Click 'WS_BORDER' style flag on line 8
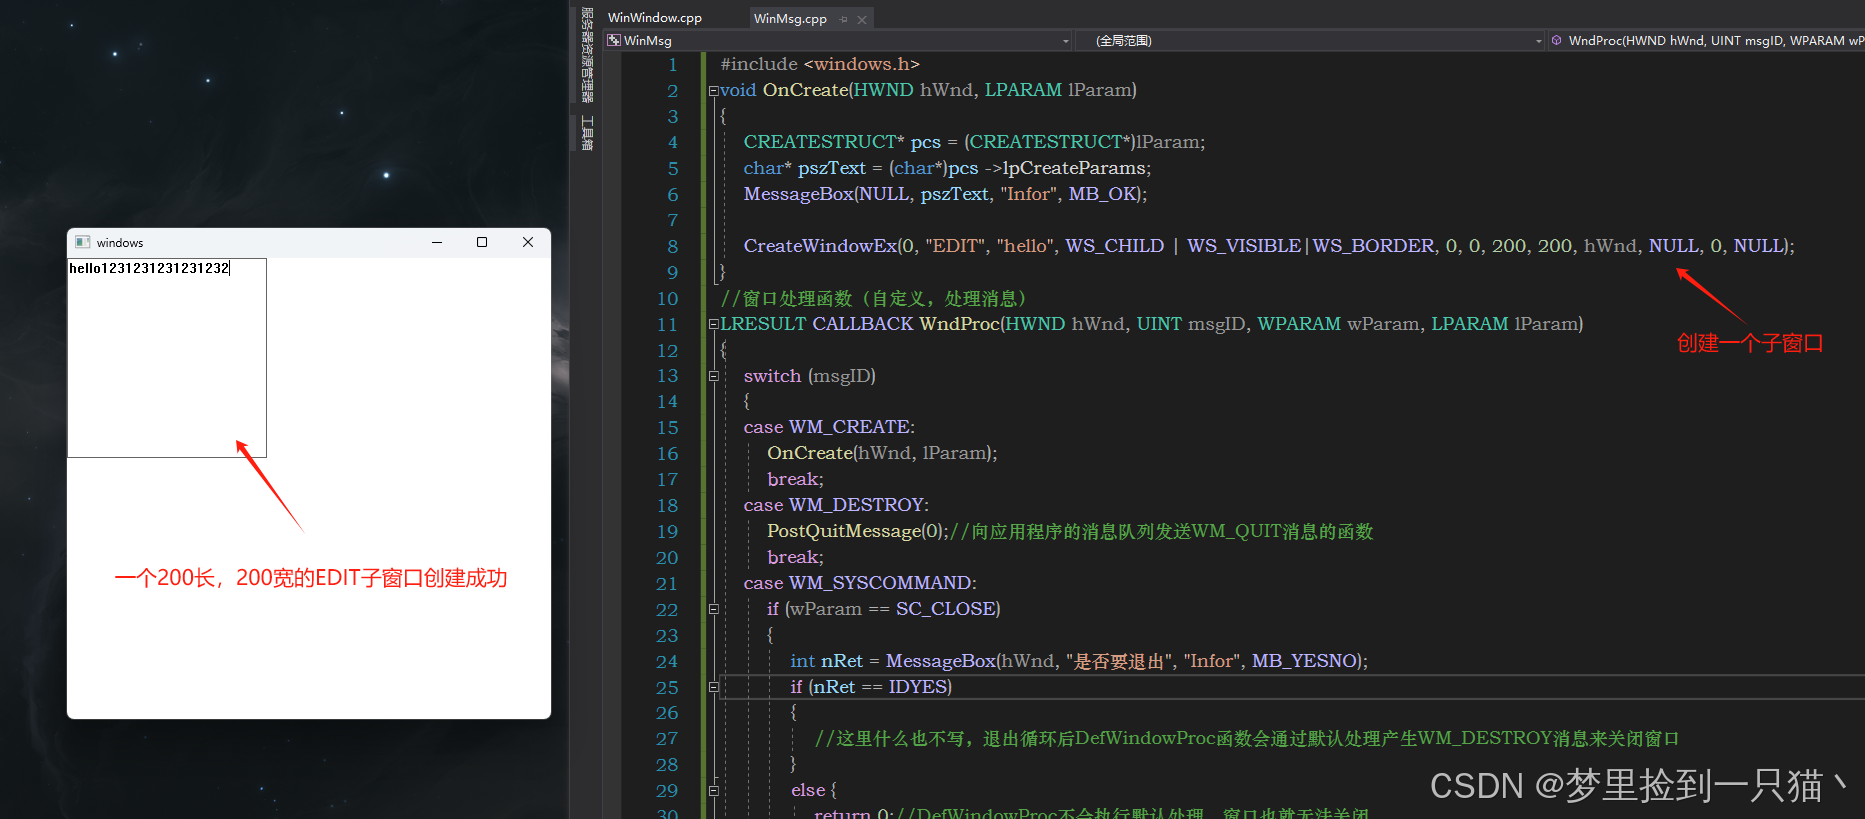The width and height of the screenshot is (1865, 819). tap(1373, 246)
